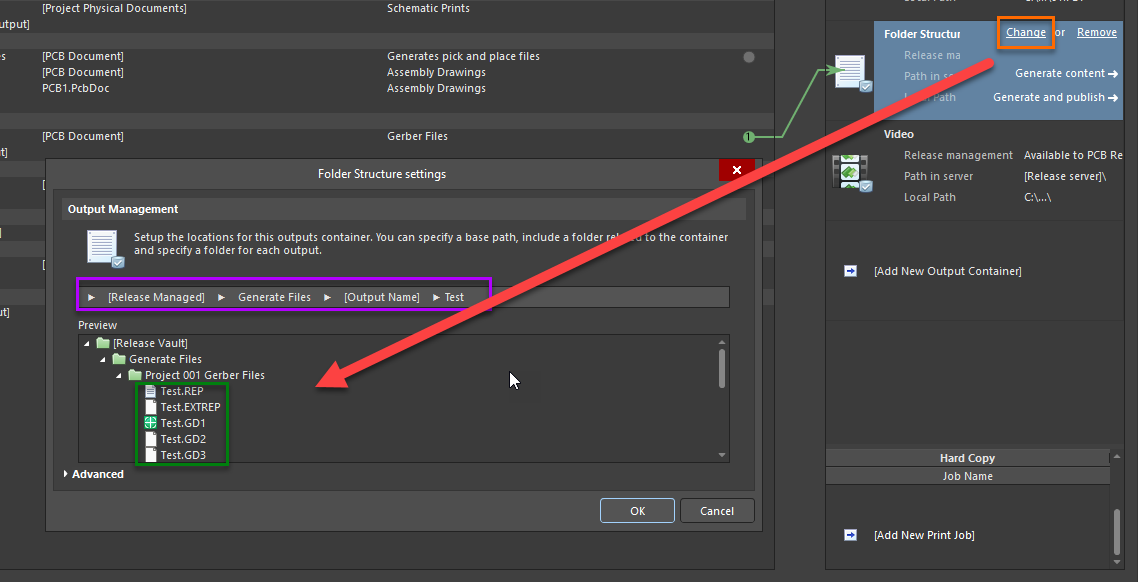Click Generate content for Folder Structure

[1066, 73]
